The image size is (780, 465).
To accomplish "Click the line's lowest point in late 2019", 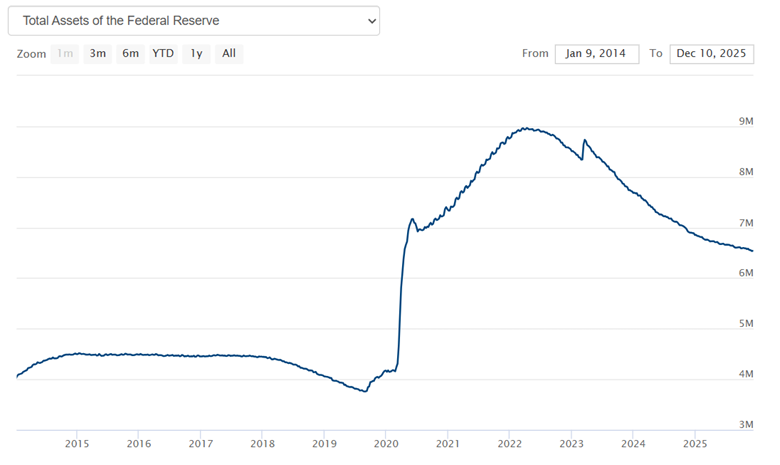I will [x=365, y=391].
